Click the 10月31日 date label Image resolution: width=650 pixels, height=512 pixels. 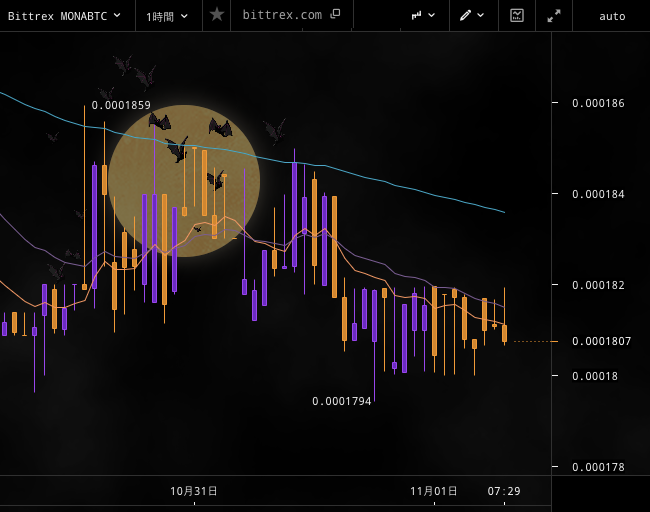(x=194, y=491)
